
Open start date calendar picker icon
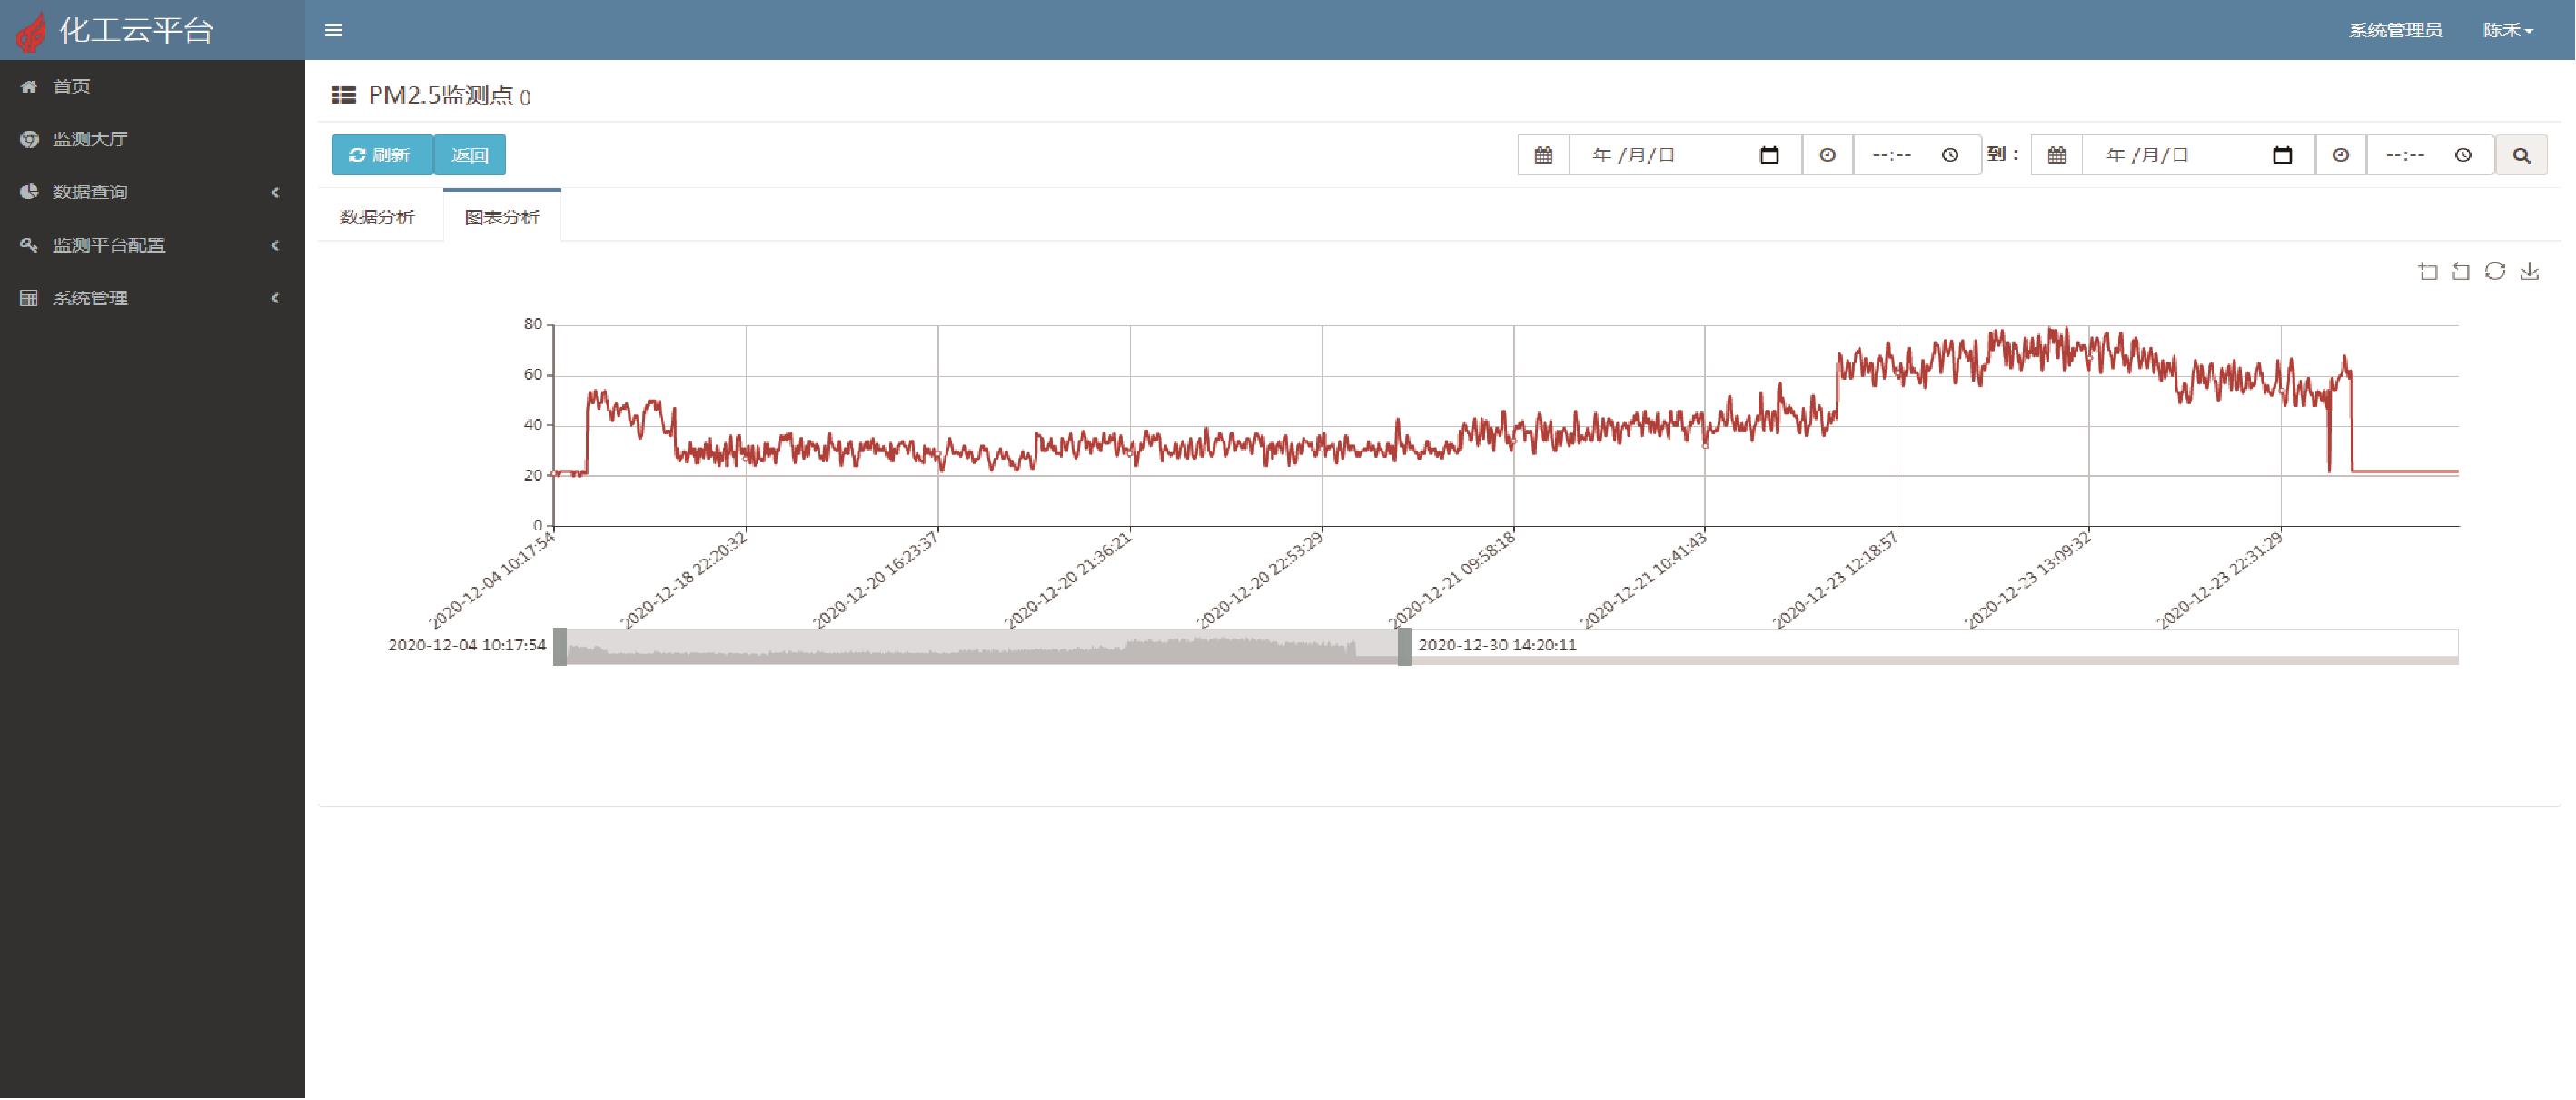(1769, 155)
